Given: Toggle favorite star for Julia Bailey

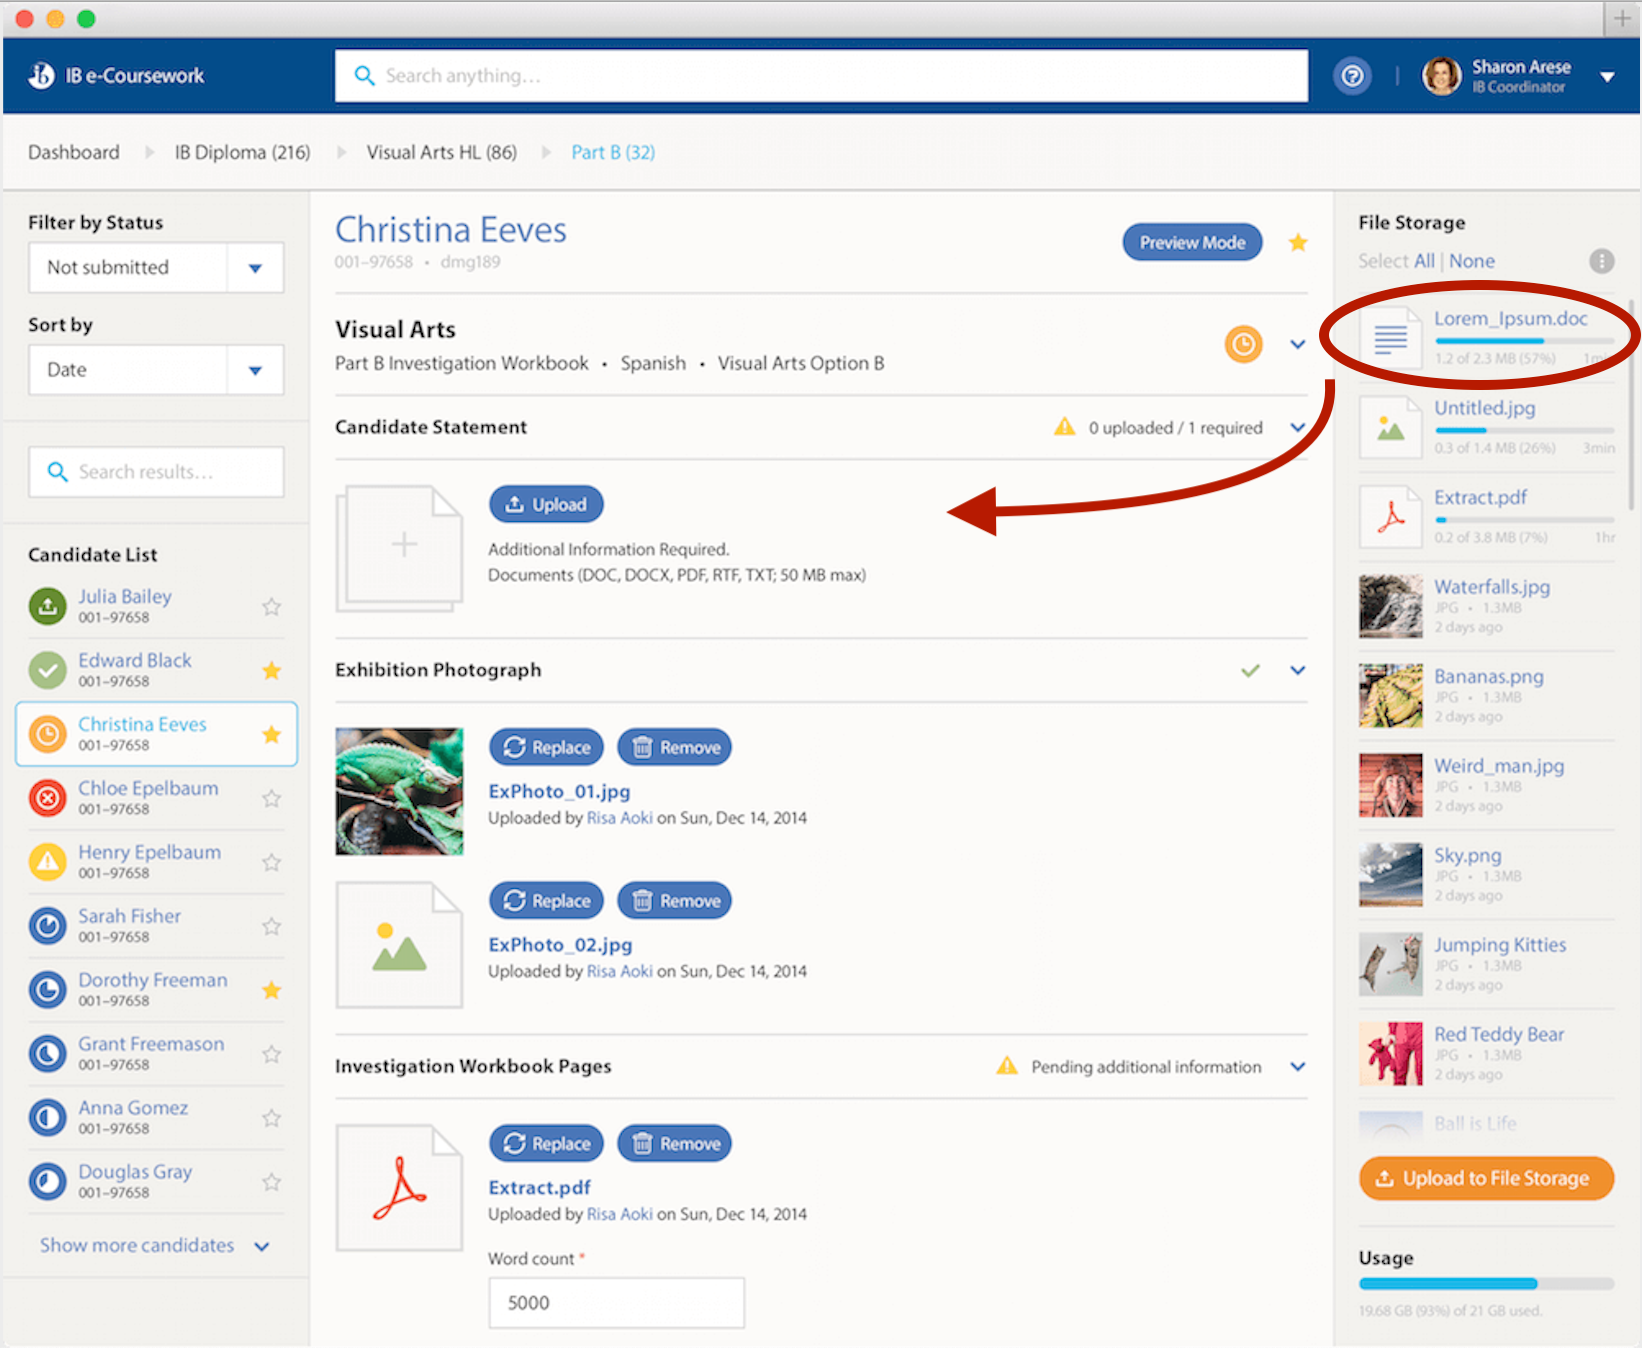Looking at the screenshot, I should [271, 606].
